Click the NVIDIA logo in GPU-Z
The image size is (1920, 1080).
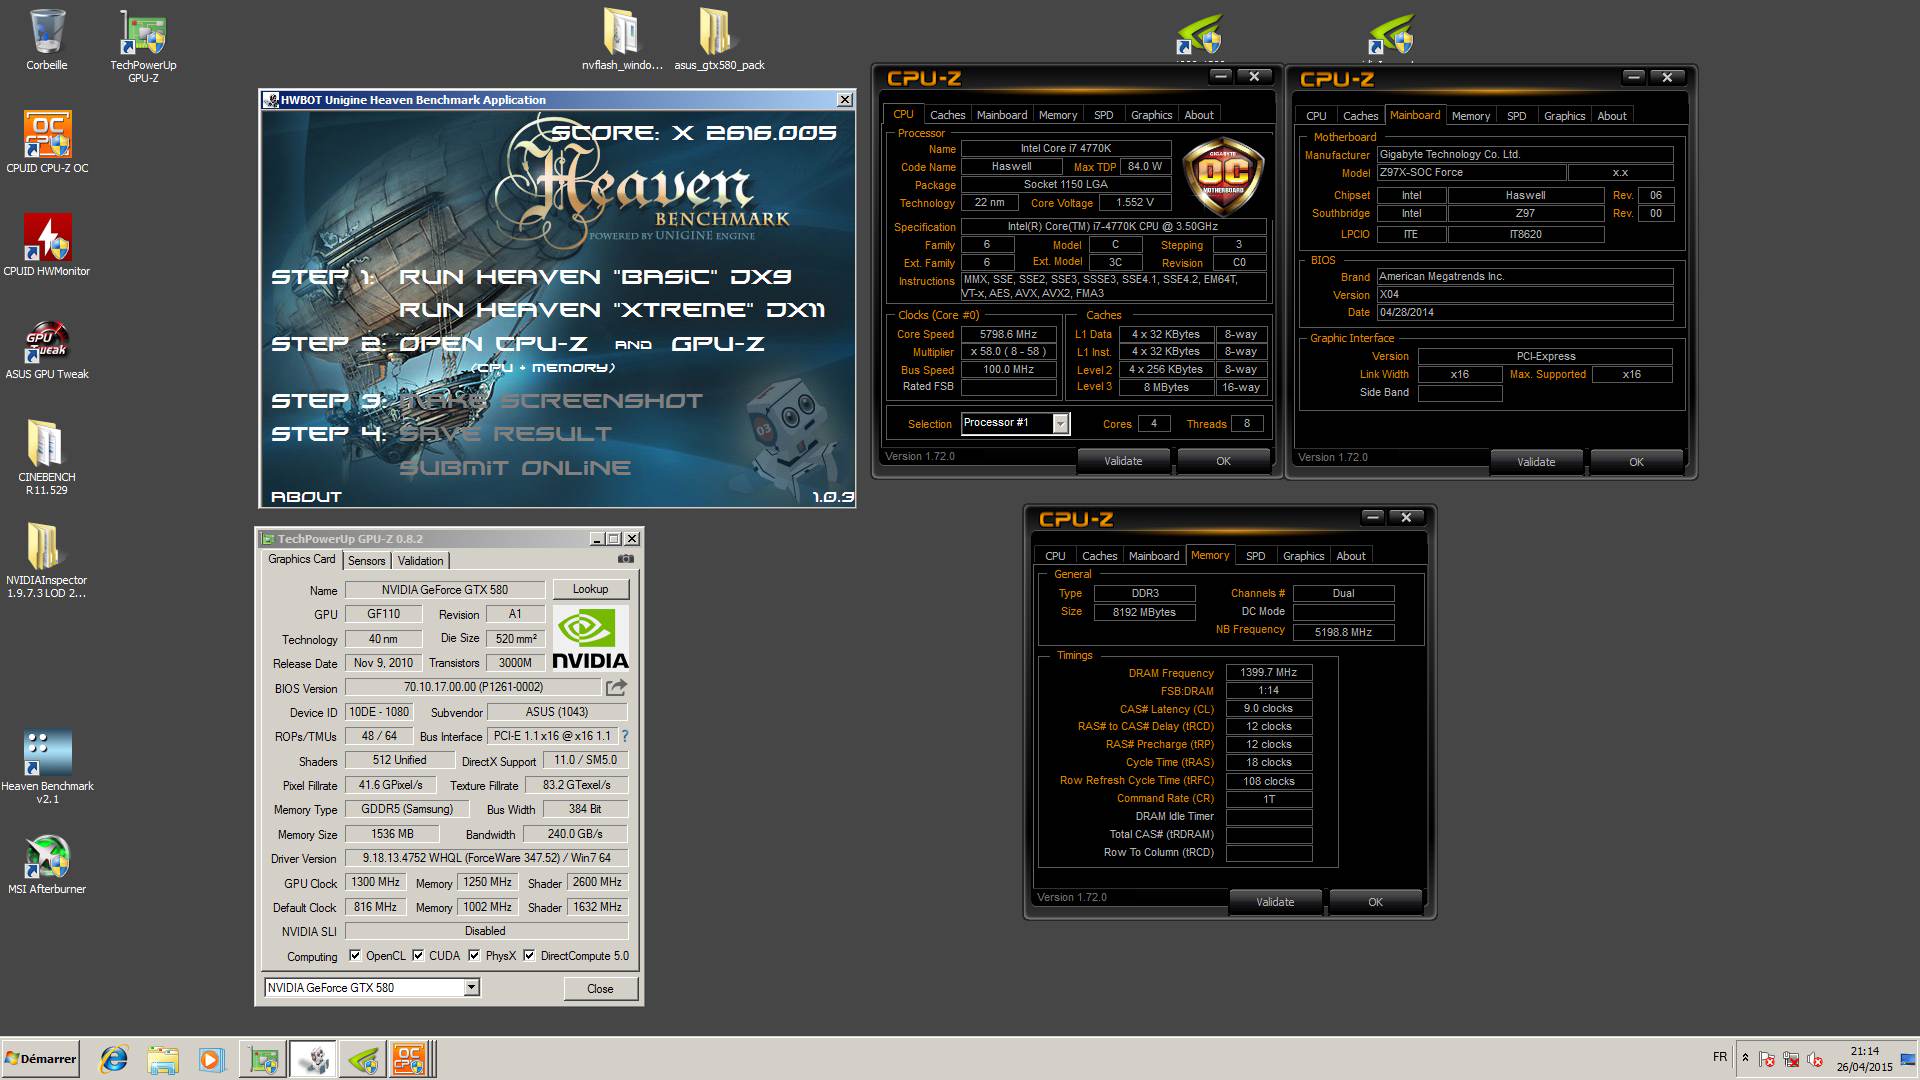(x=590, y=638)
